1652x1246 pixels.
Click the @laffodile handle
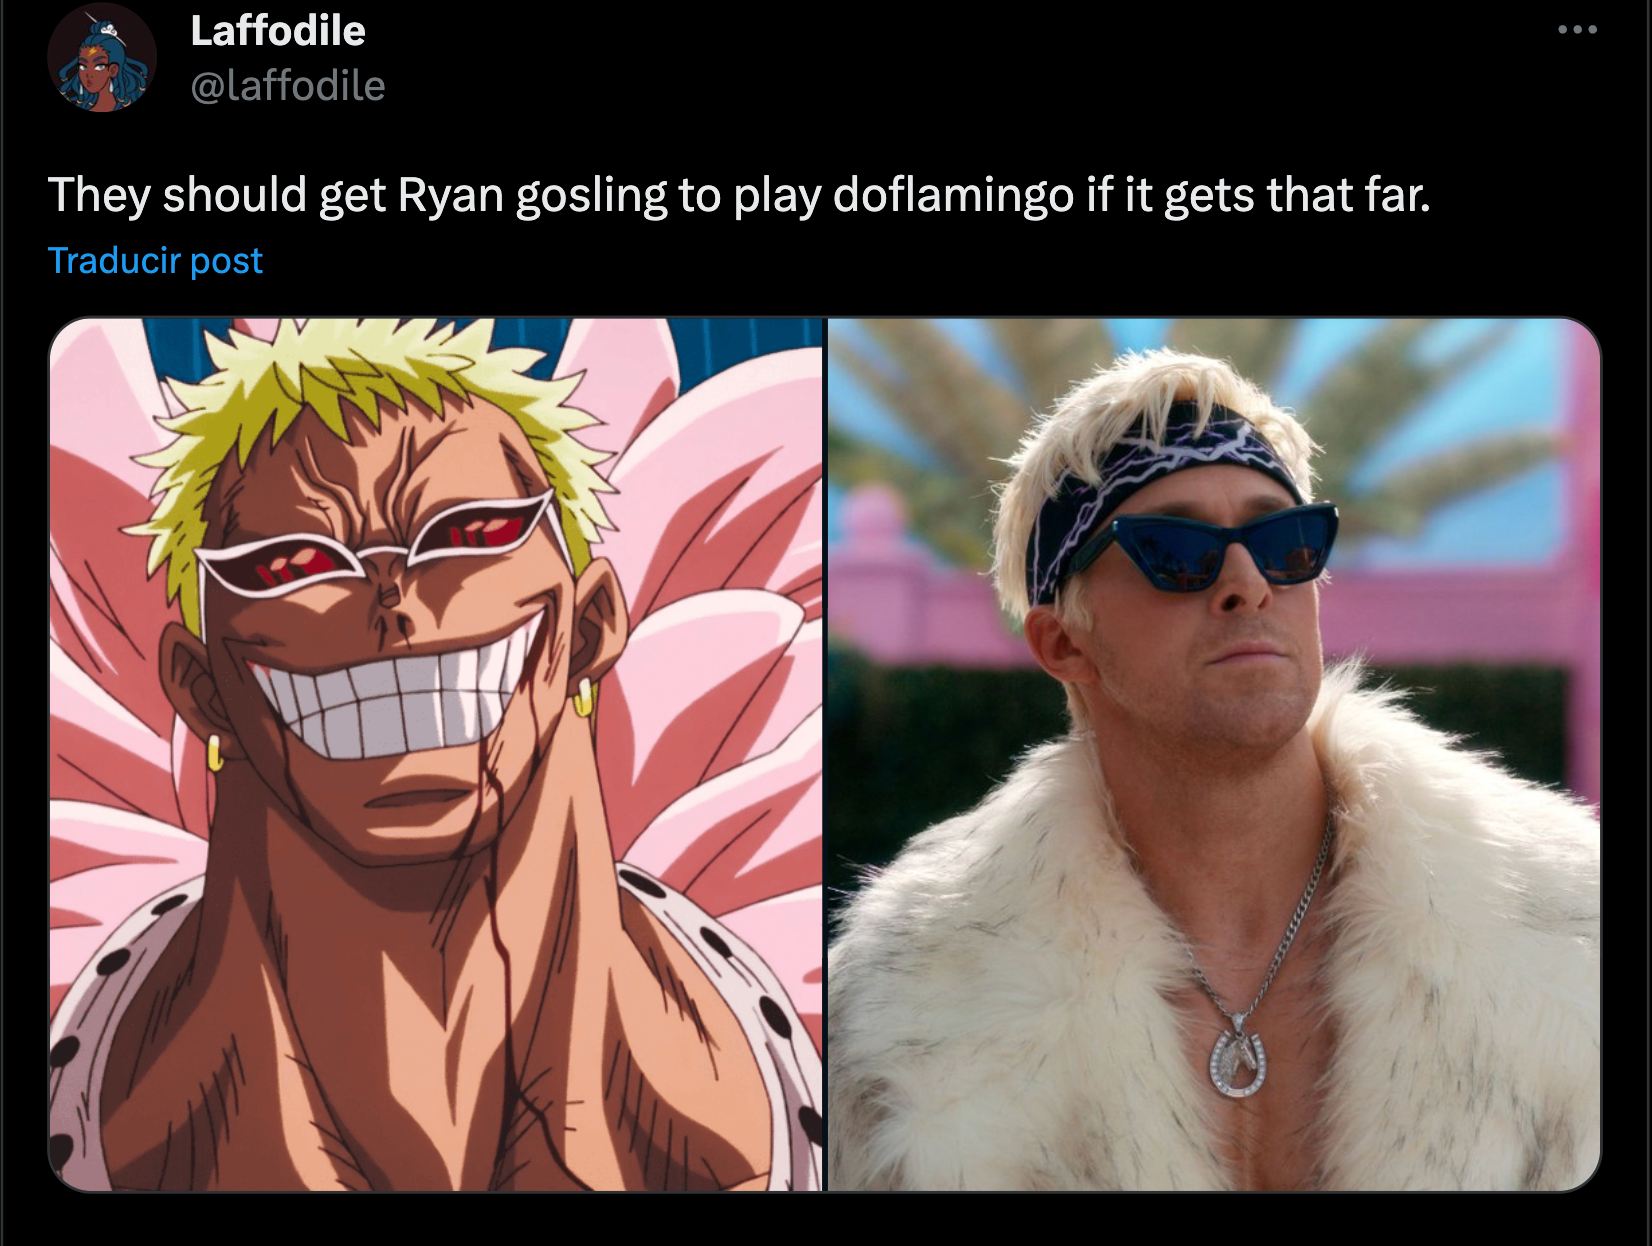(x=288, y=86)
